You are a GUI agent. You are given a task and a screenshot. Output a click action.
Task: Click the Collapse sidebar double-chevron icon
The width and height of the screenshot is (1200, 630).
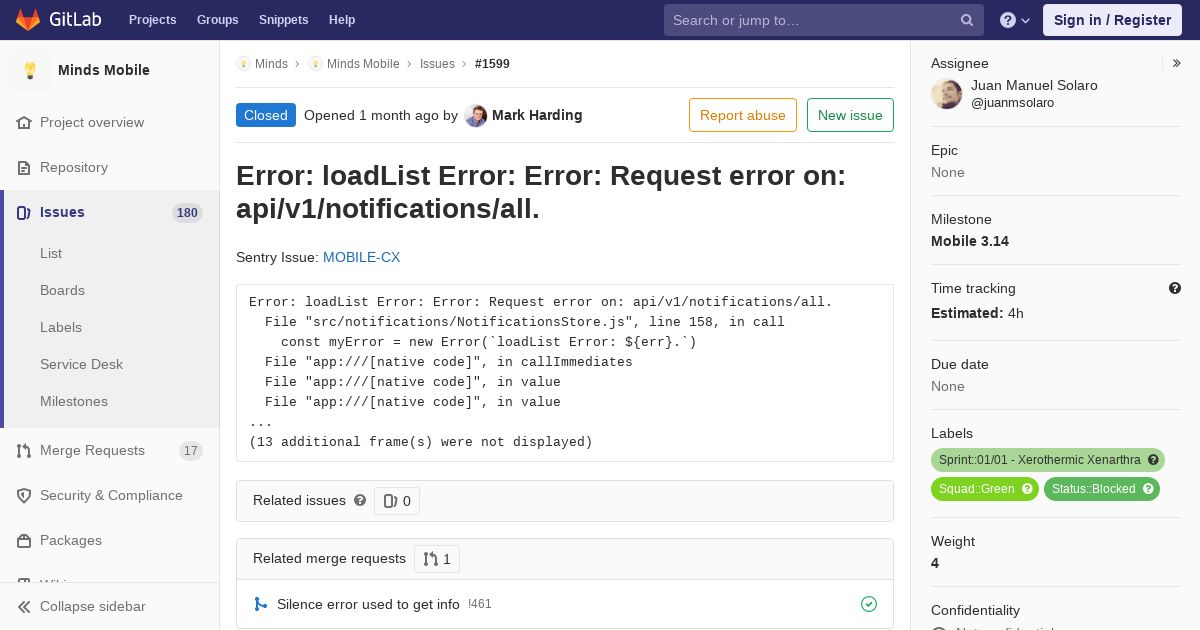pos(24,606)
